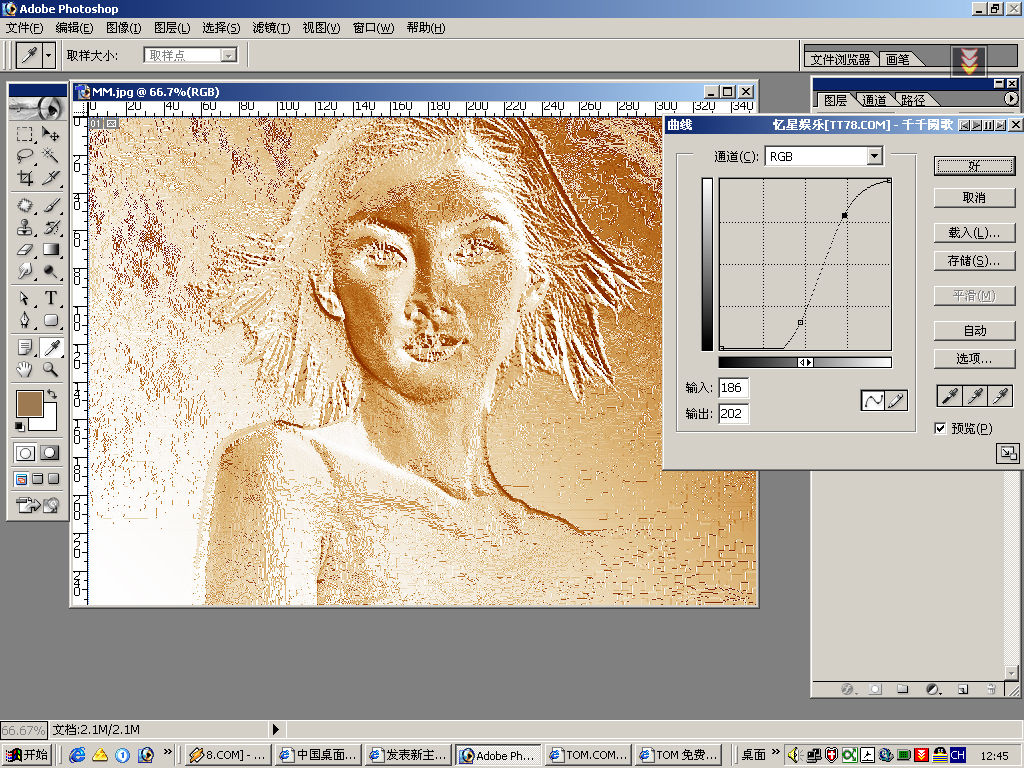Select full screen mode with menu bar
This screenshot has height=768, width=1024.
[37, 479]
